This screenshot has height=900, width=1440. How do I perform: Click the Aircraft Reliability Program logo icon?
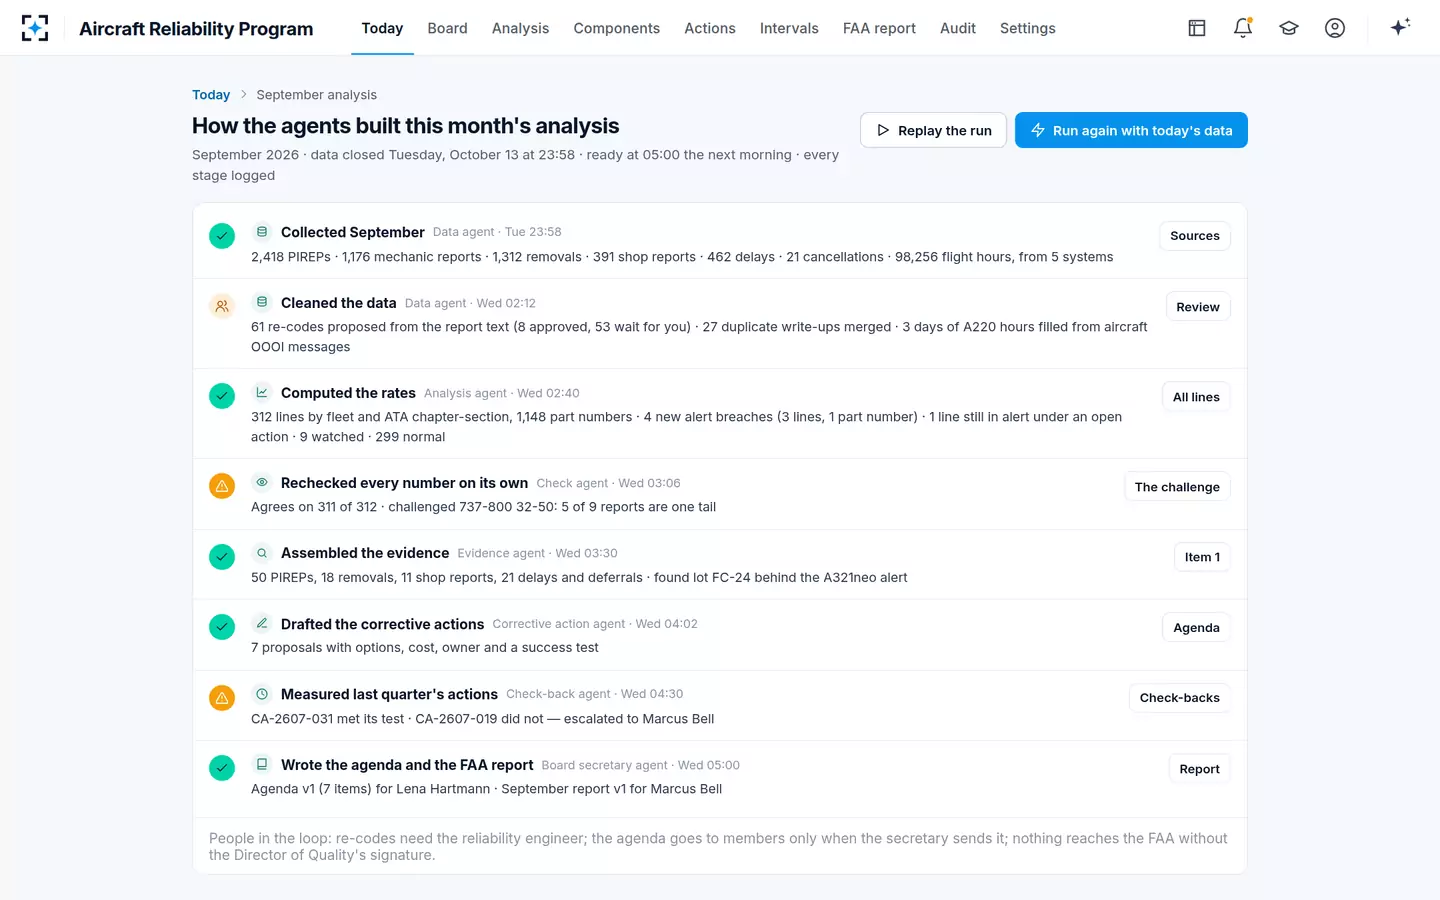tap(35, 28)
